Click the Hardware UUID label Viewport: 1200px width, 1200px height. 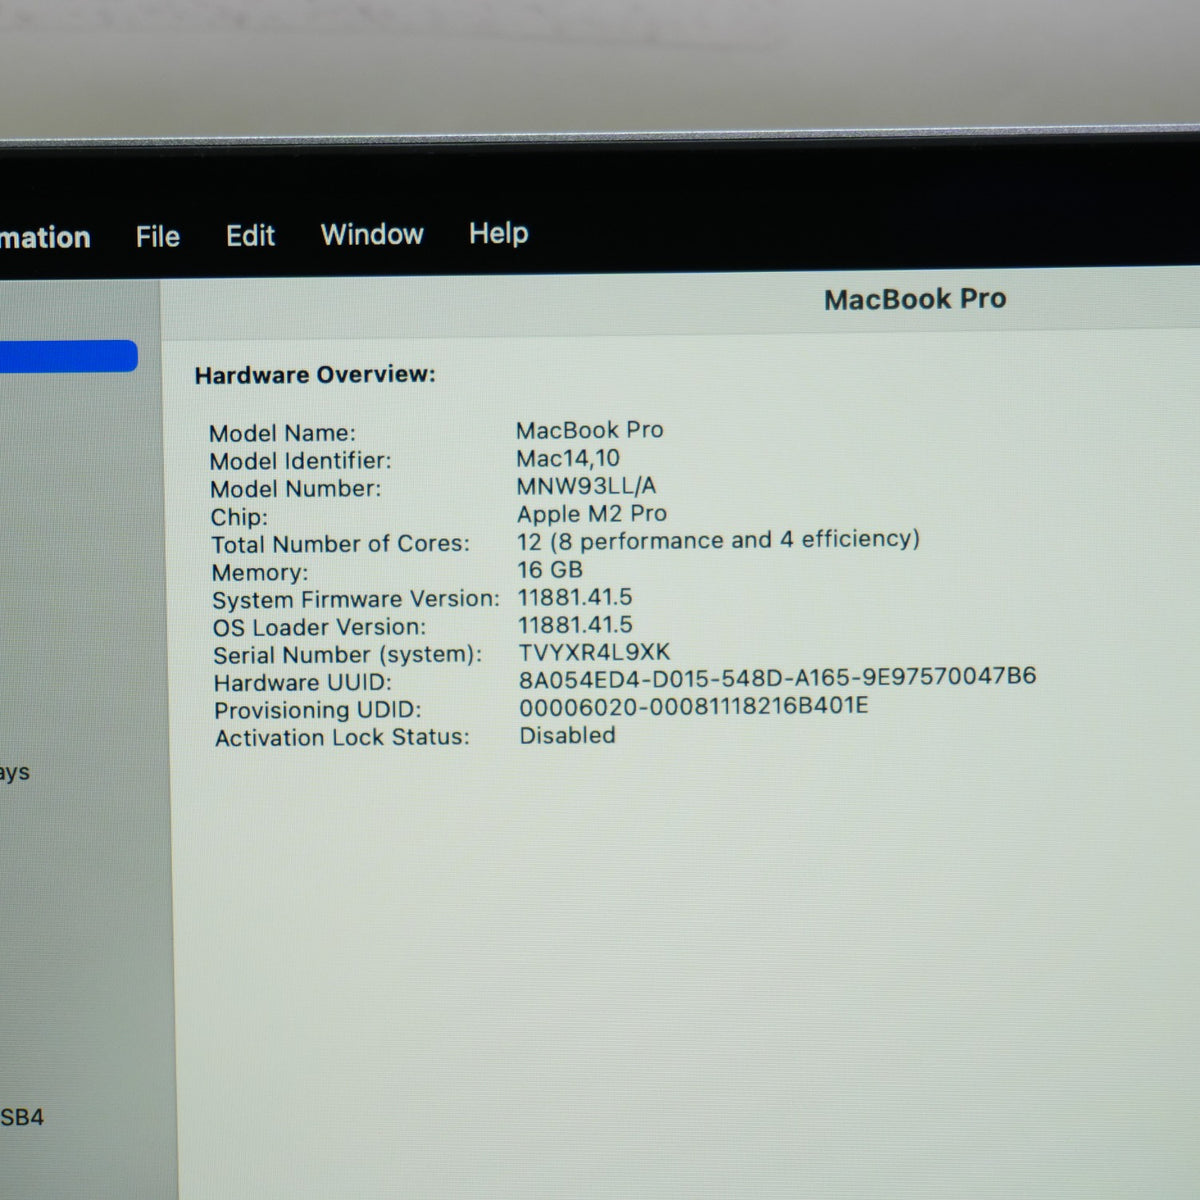coord(303,683)
